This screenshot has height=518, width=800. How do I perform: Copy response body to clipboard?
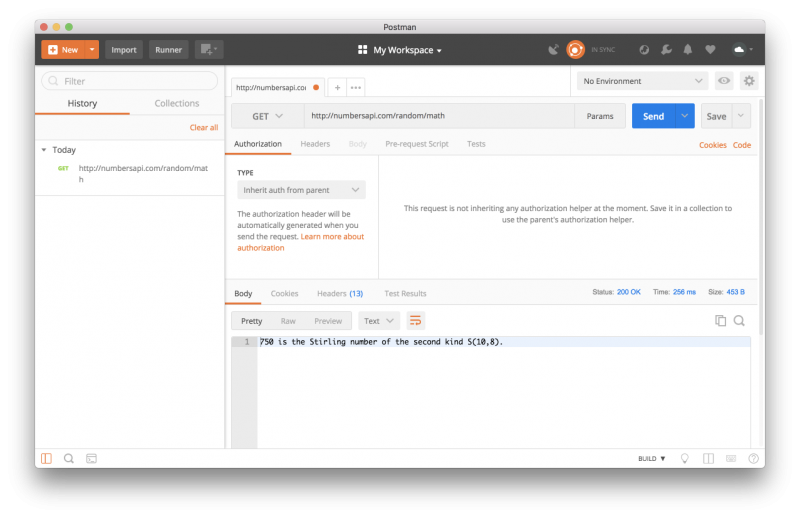720,321
